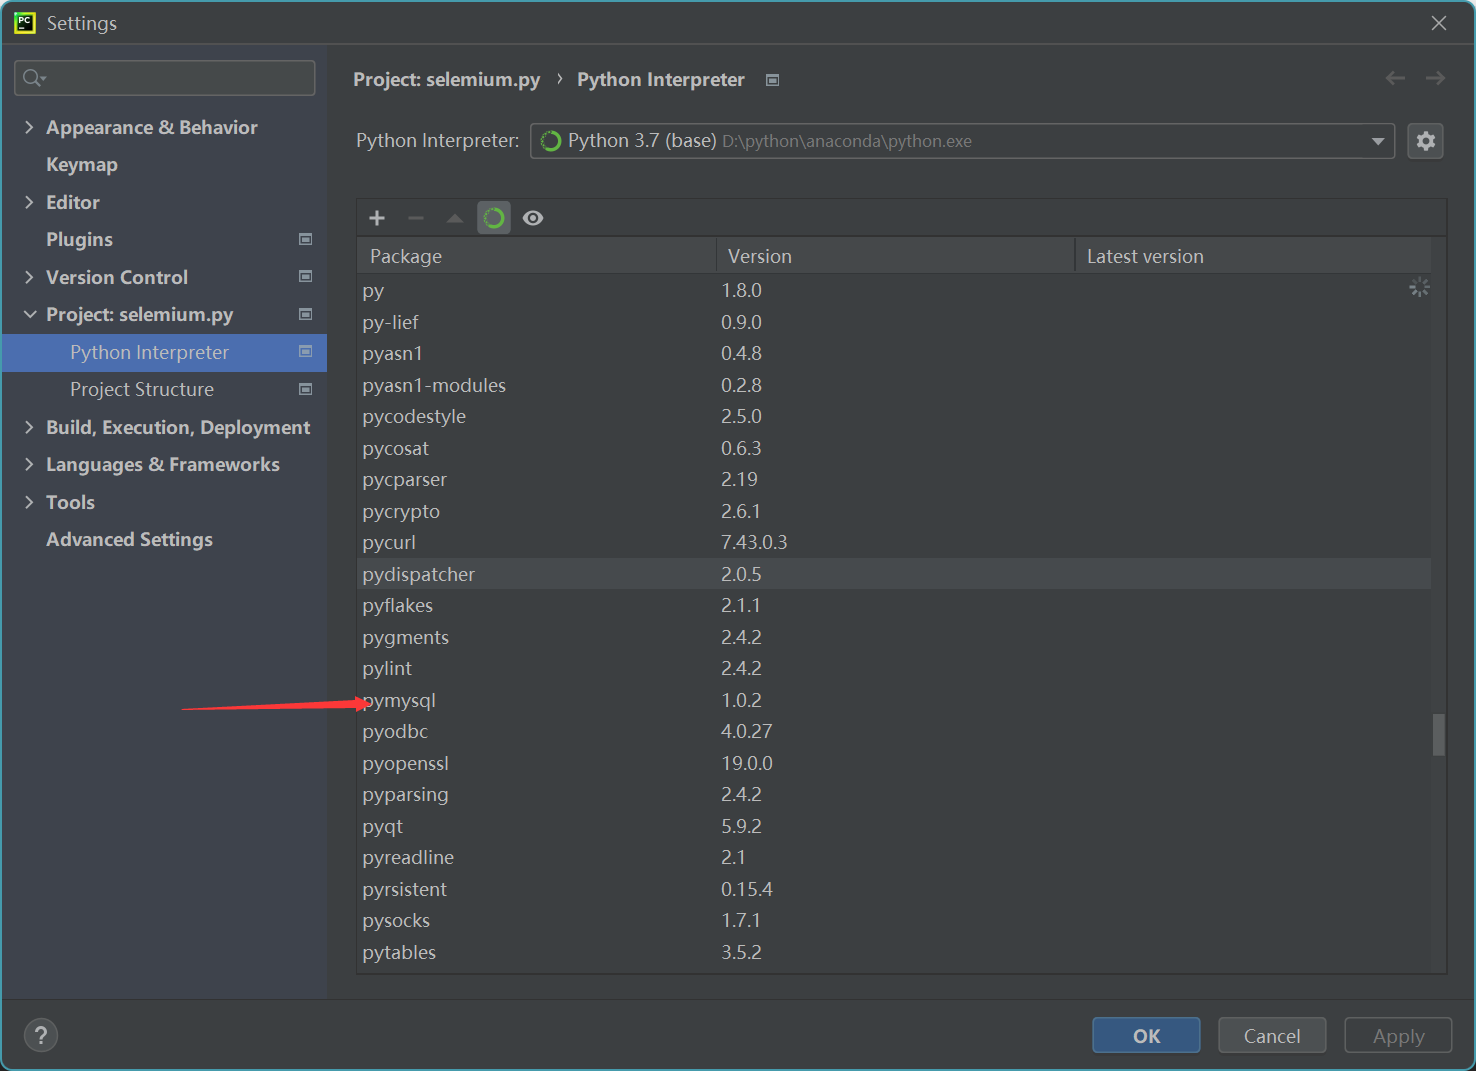Screen dimensions: 1476x1071
Task: Click project icon next to Version Control
Action: (306, 276)
